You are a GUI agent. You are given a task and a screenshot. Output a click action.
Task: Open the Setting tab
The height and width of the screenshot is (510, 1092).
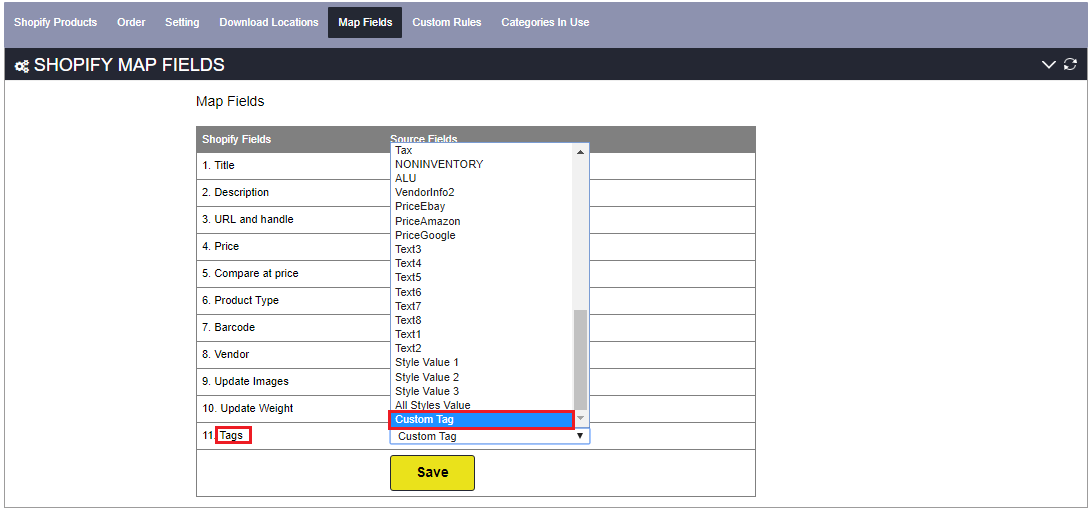tap(182, 22)
